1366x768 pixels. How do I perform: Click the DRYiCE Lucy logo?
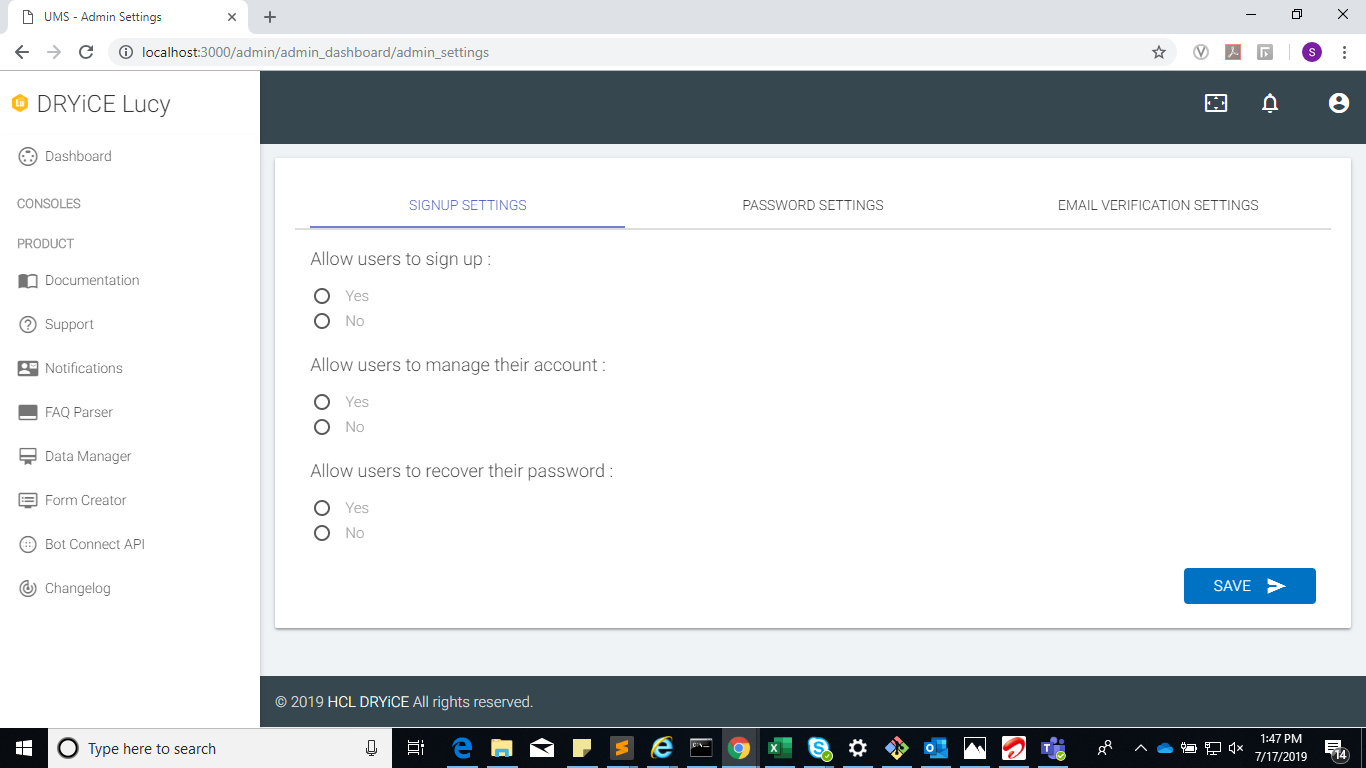tap(91, 104)
